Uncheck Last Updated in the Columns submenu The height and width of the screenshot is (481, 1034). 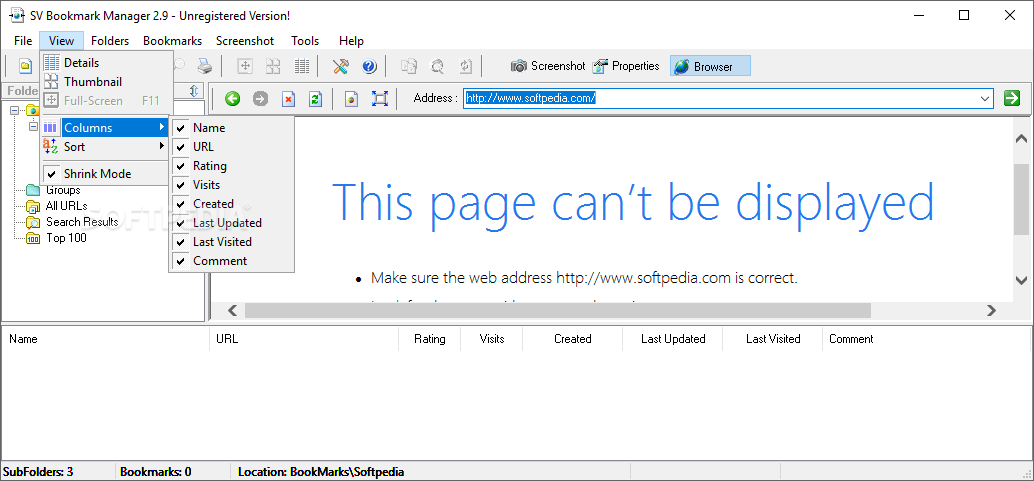231,223
